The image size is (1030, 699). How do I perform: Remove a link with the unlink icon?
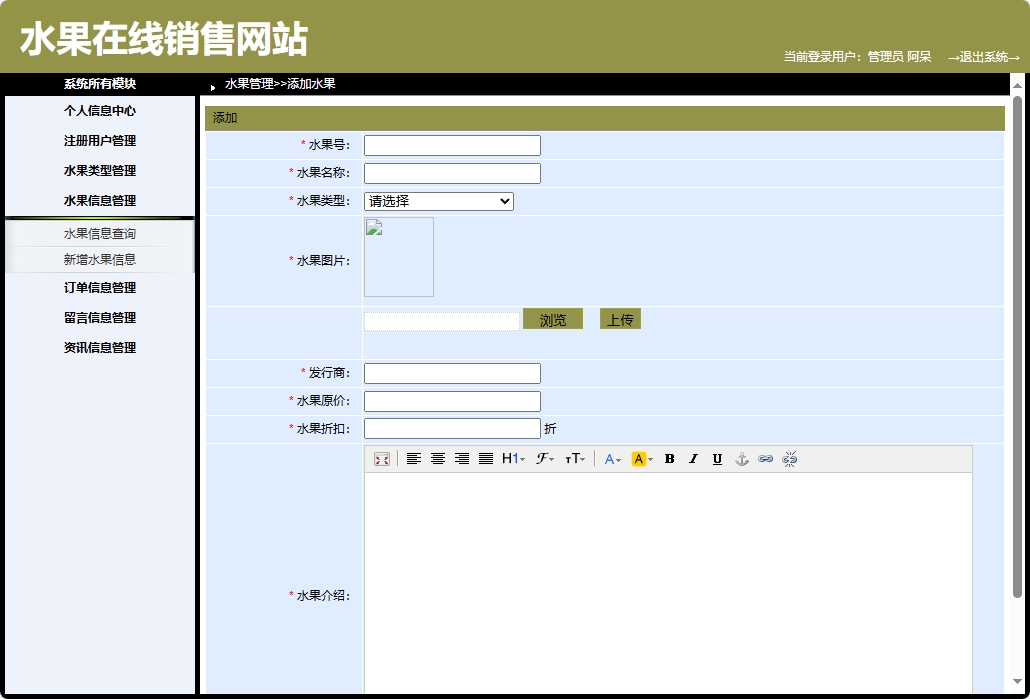[790, 459]
